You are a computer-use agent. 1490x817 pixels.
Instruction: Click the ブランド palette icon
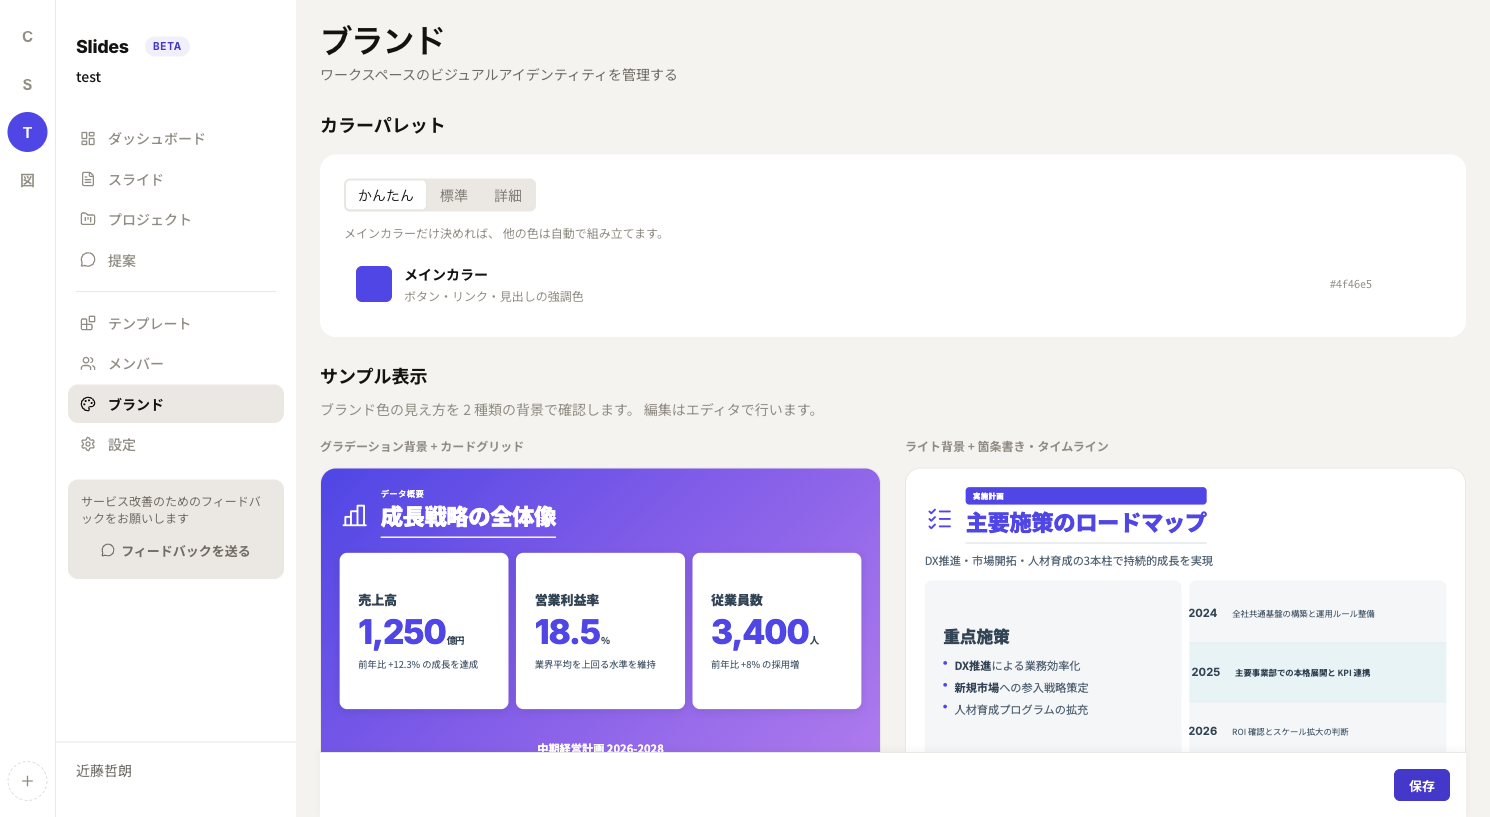(x=88, y=404)
